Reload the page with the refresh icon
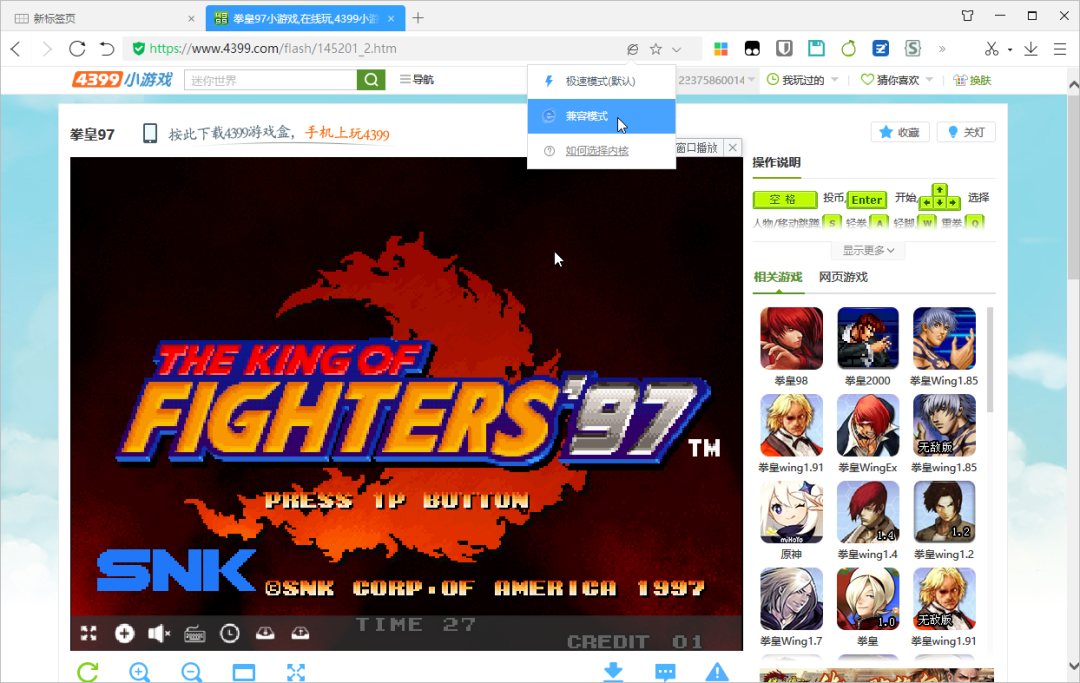 click(77, 49)
